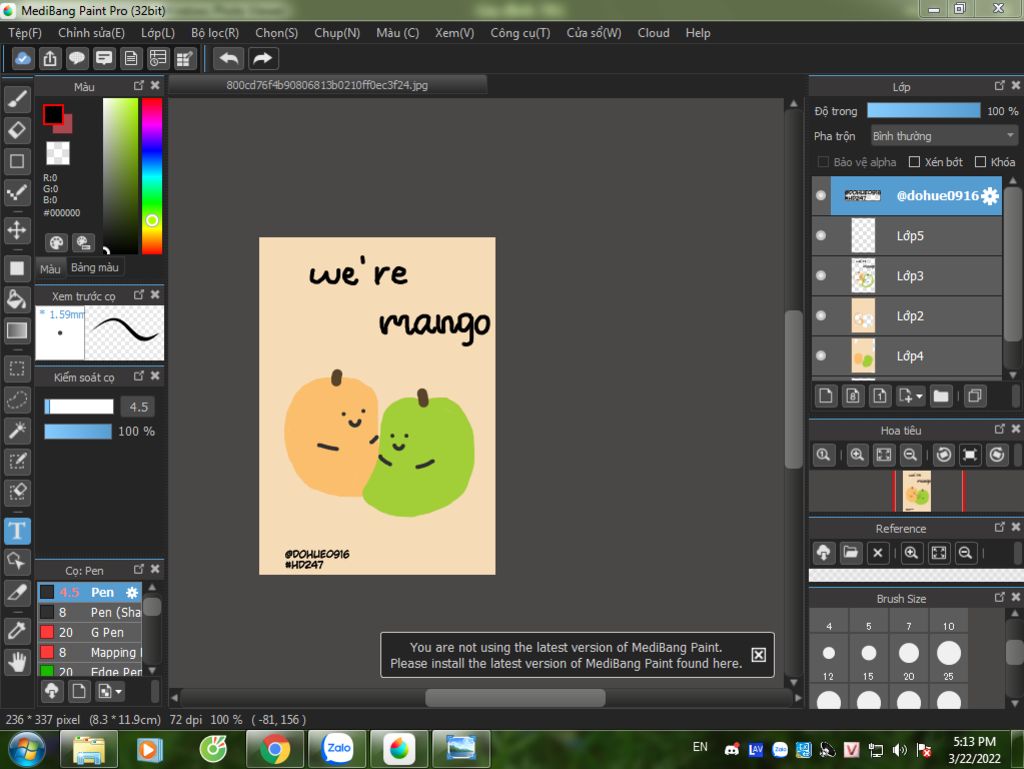Dismiss the update notification message
Screen dimensions: 1024x769
[x=758, y=655]
